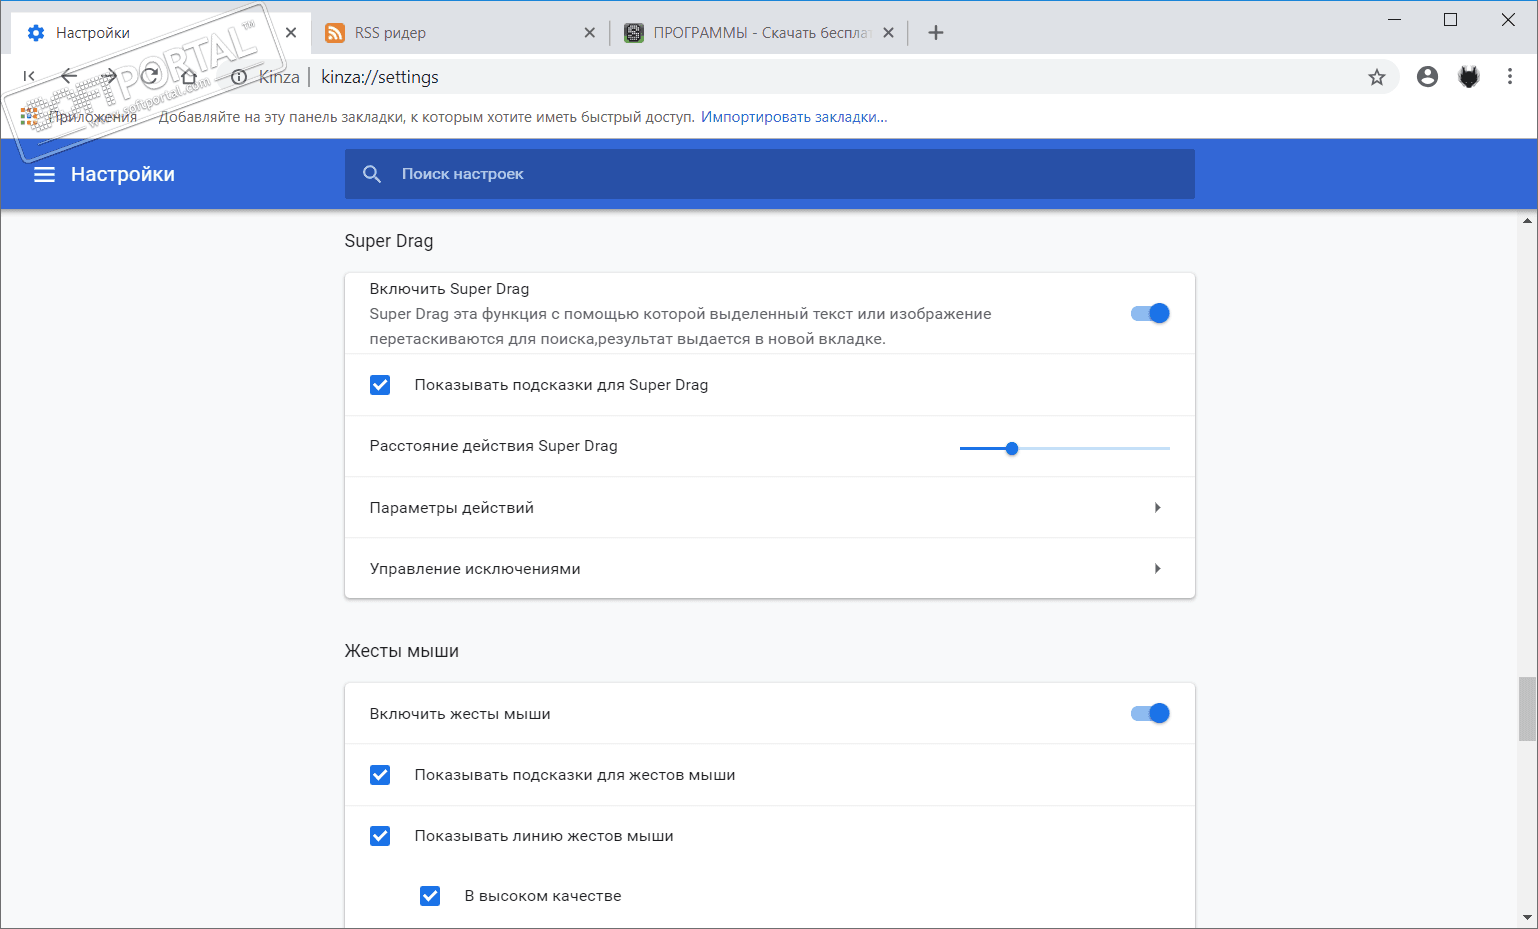The height and width of the screenshot is (929, 1538).
Task: Click the Импортировать закладки link
Action: (794, 117)
